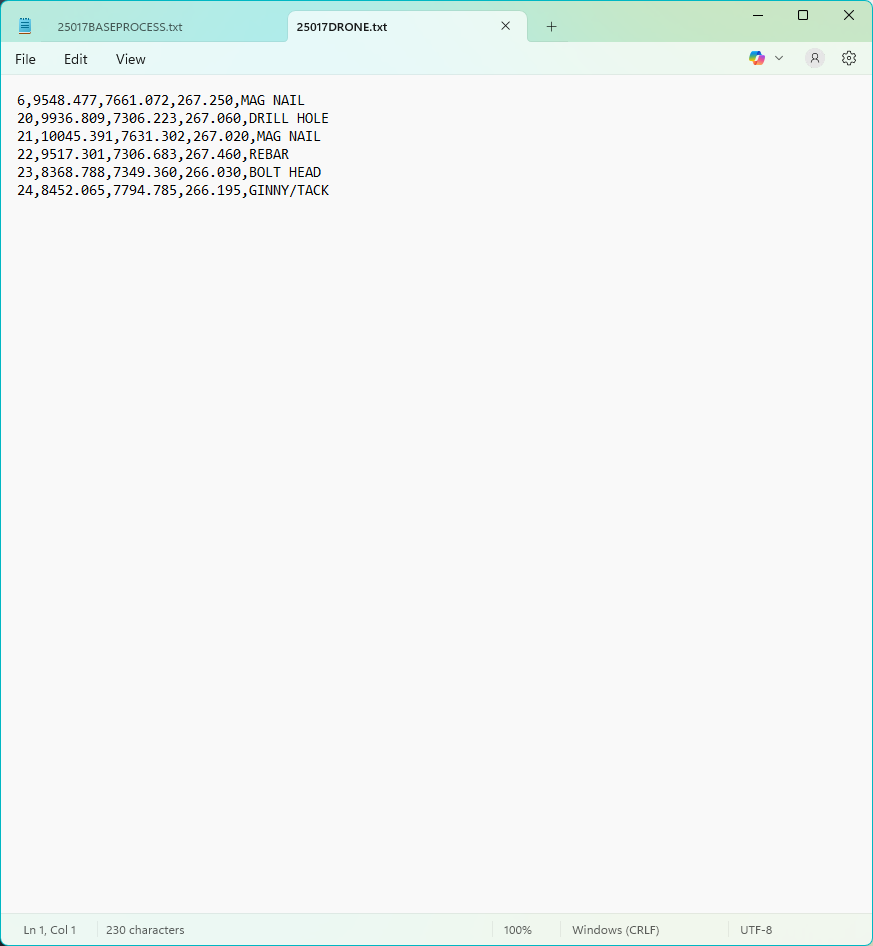This screenshot has width=873, height=946.
Task: Open the View menu
Action: (130, 59)
